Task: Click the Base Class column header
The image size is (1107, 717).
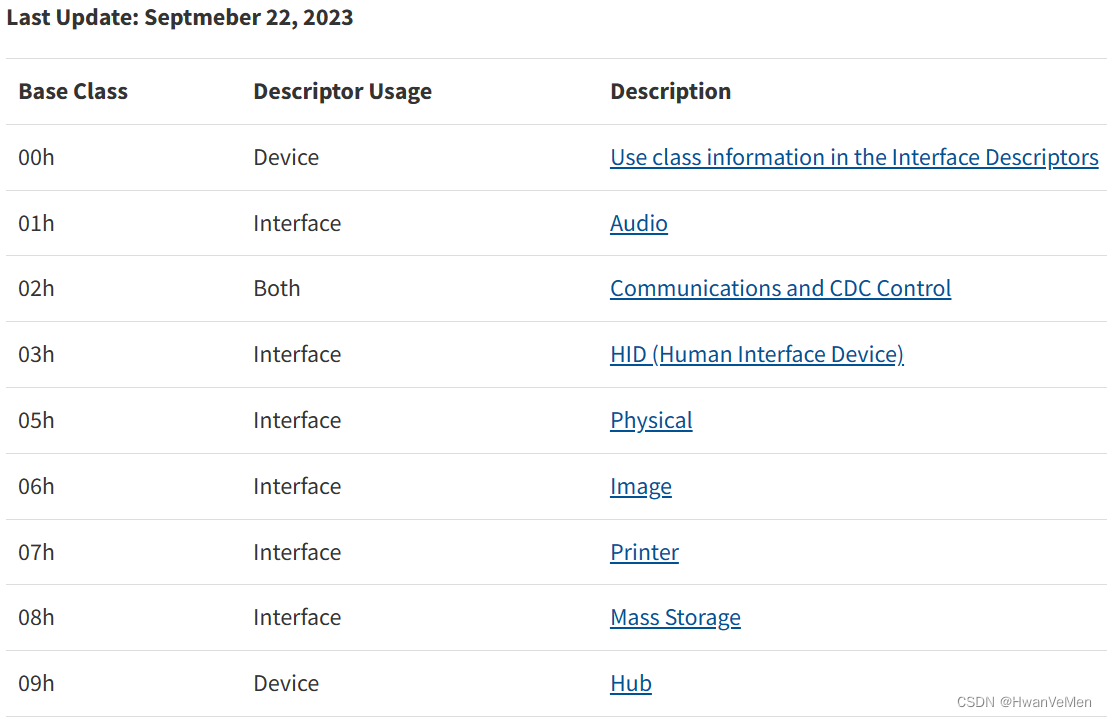Action: 73,92
